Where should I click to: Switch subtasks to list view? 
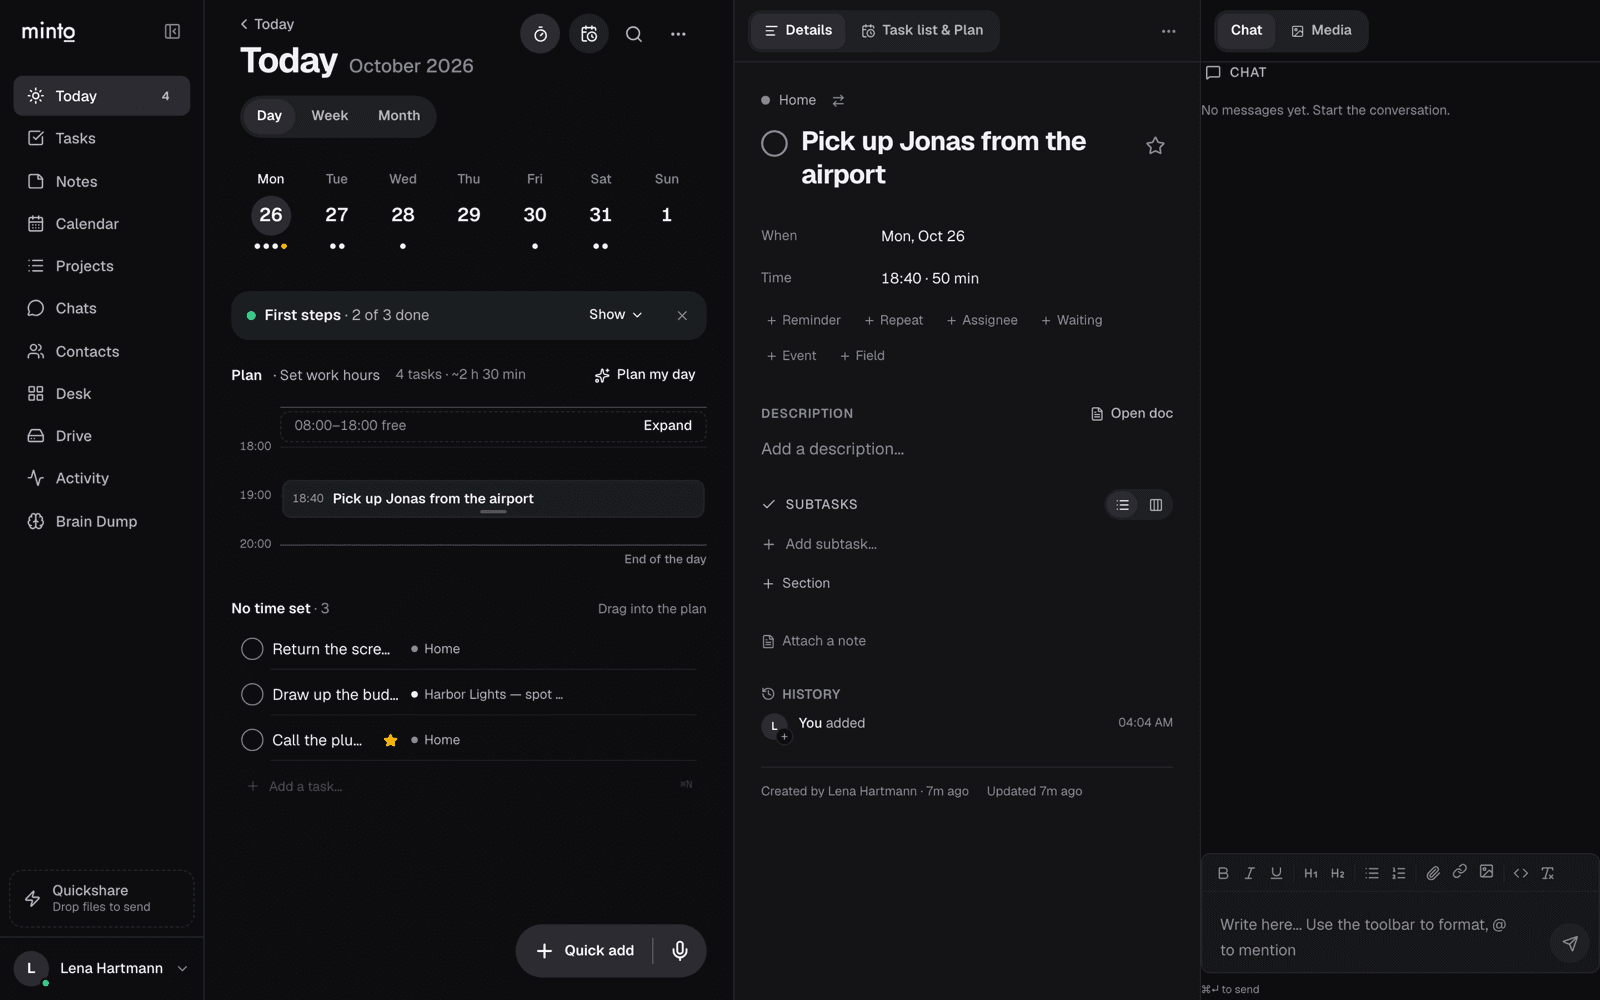tap(1123, 505)
